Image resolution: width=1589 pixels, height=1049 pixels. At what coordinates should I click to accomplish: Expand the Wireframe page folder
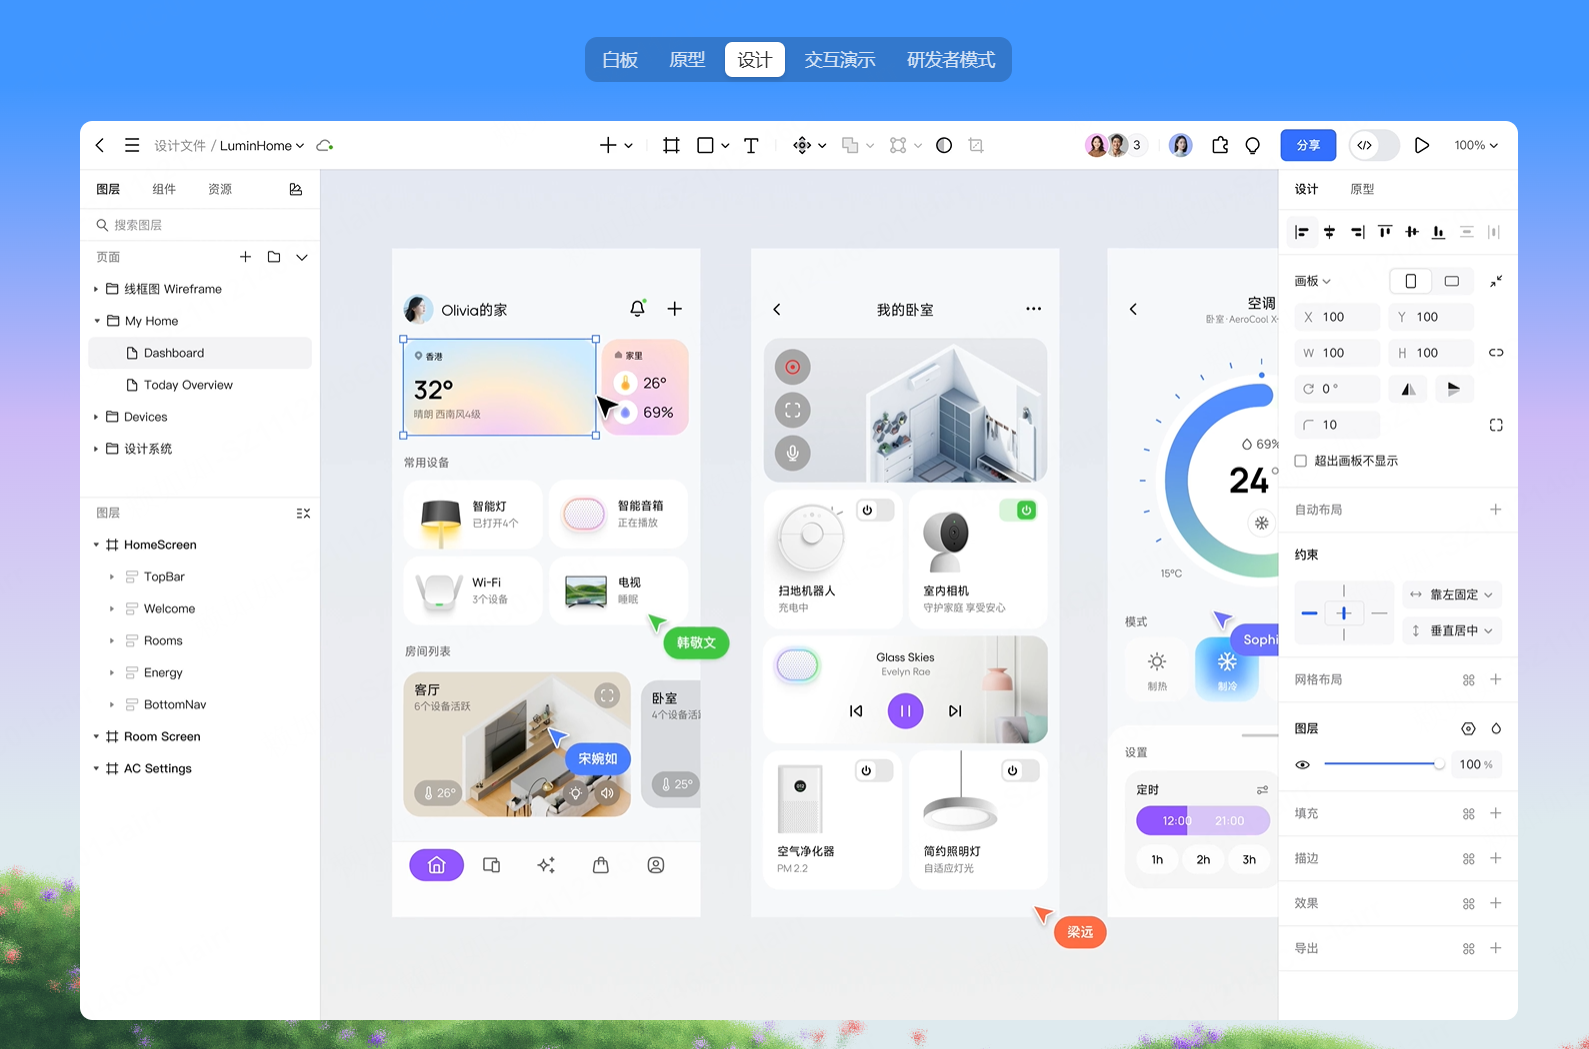point(96,289)
